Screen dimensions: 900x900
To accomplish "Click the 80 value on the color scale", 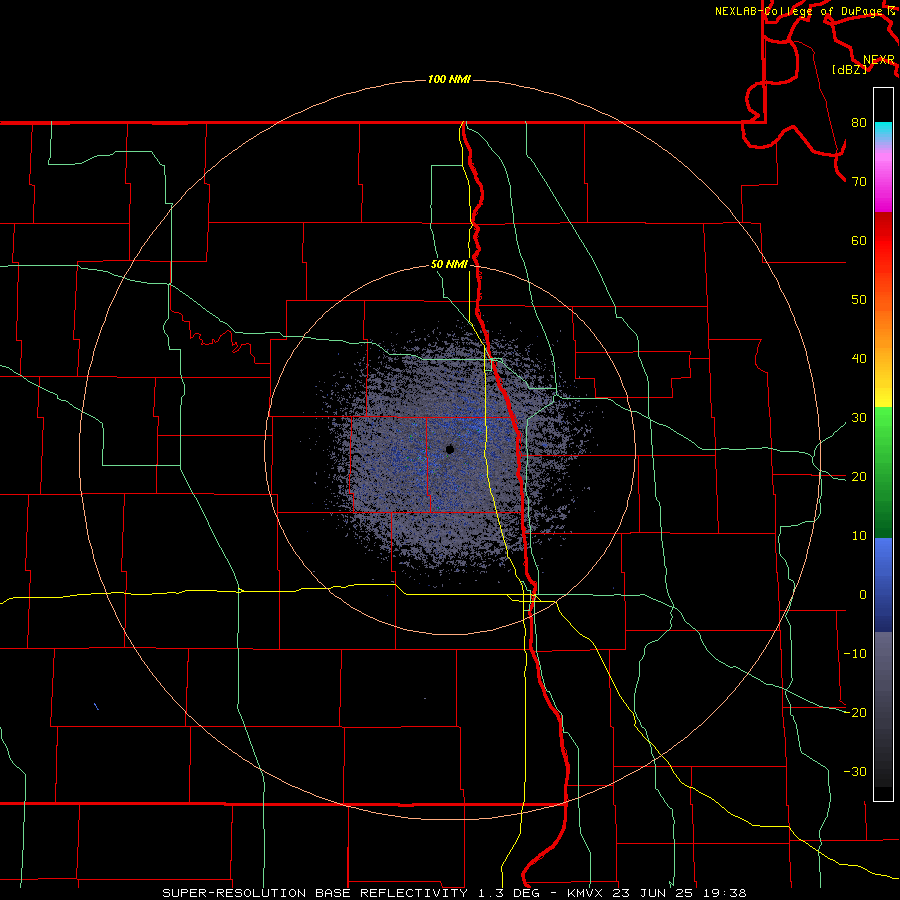I will point(859,123).
